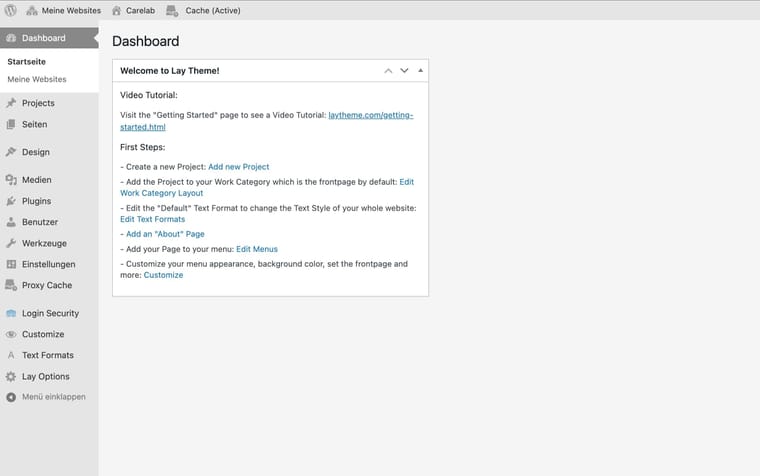Move the welcome widget down
The height and width of the screenshot is (476, 760).
(x=404, y=71)
